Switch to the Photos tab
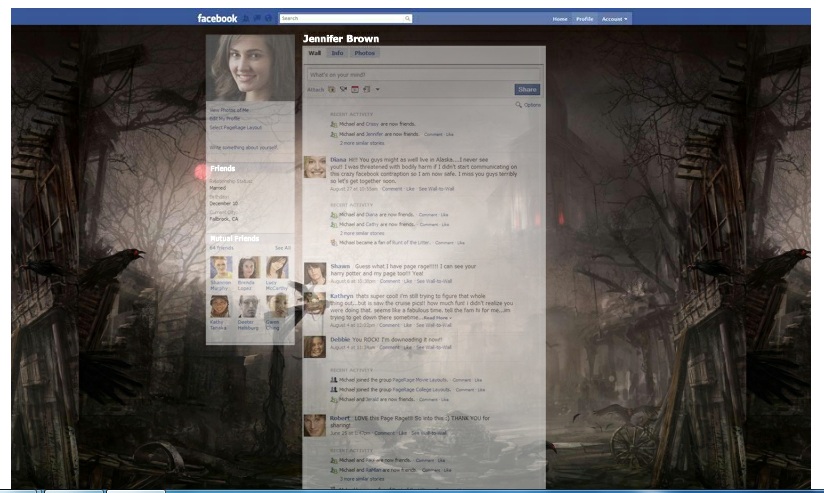 click(364, 53)
